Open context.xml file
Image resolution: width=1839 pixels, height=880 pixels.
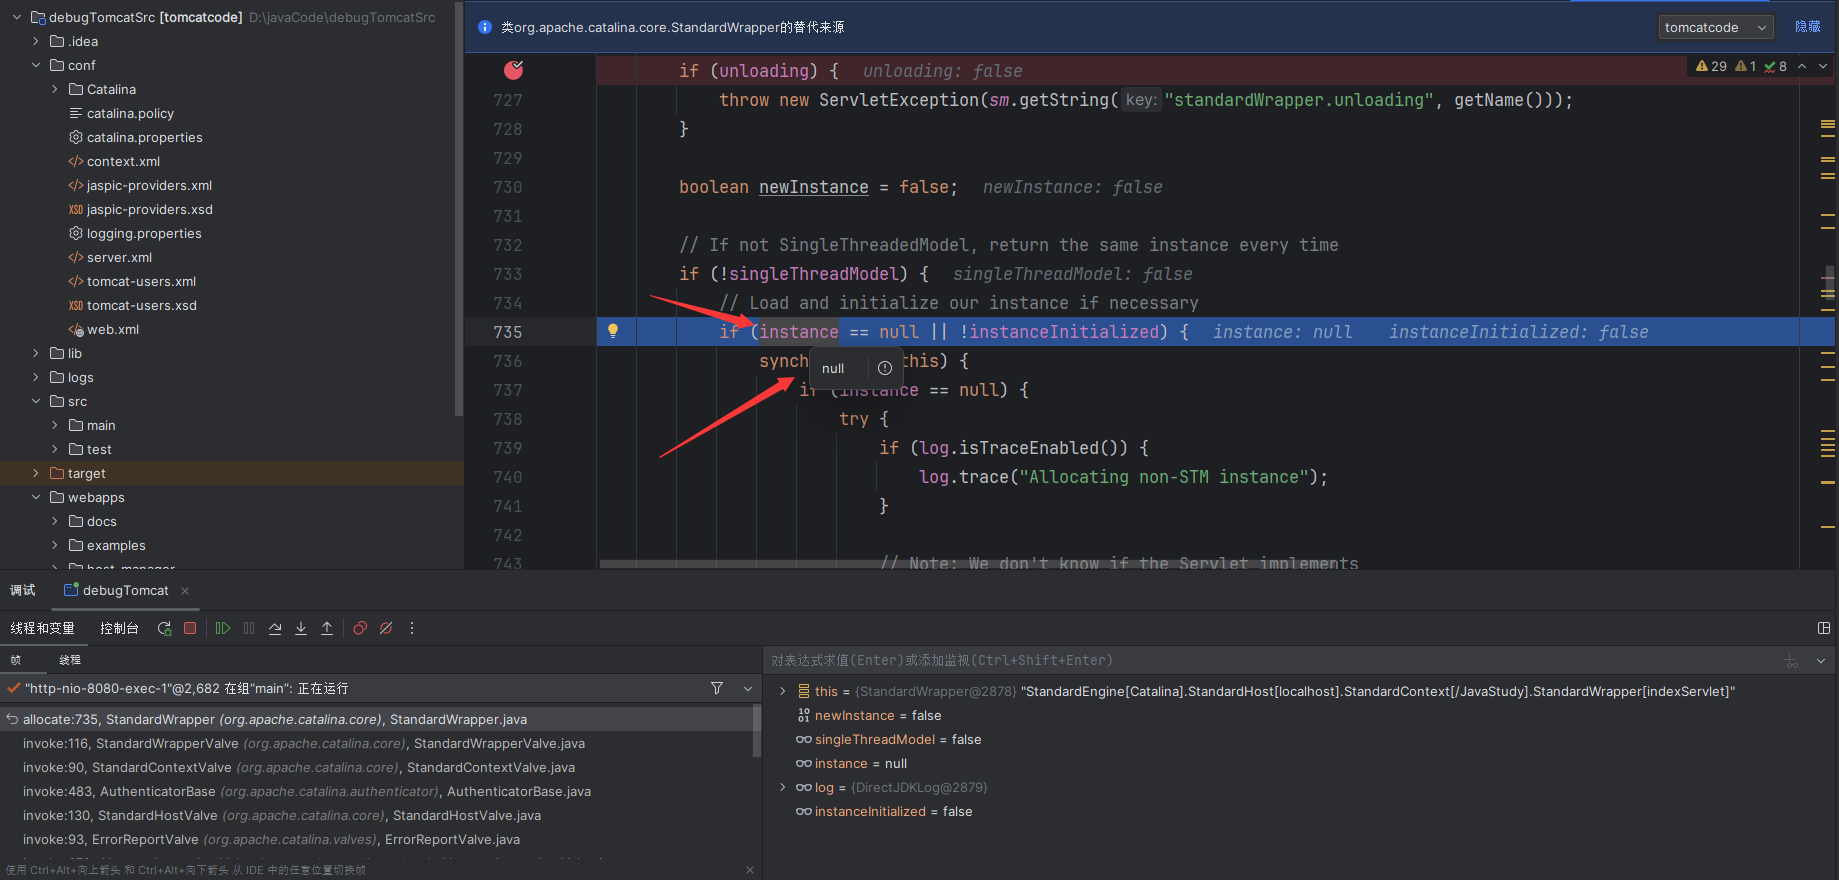tap(123, 161)
